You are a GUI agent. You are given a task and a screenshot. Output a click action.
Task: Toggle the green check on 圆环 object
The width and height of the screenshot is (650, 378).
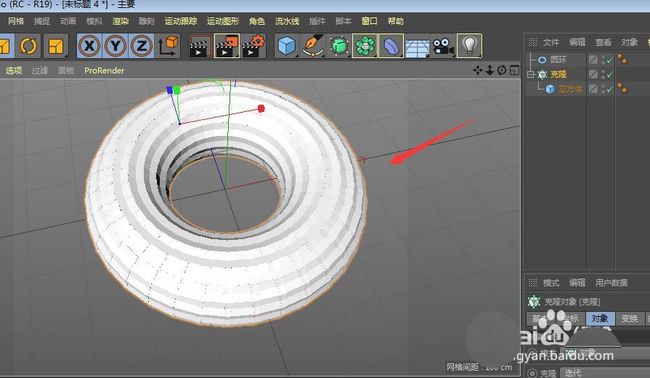coord(610,60)
